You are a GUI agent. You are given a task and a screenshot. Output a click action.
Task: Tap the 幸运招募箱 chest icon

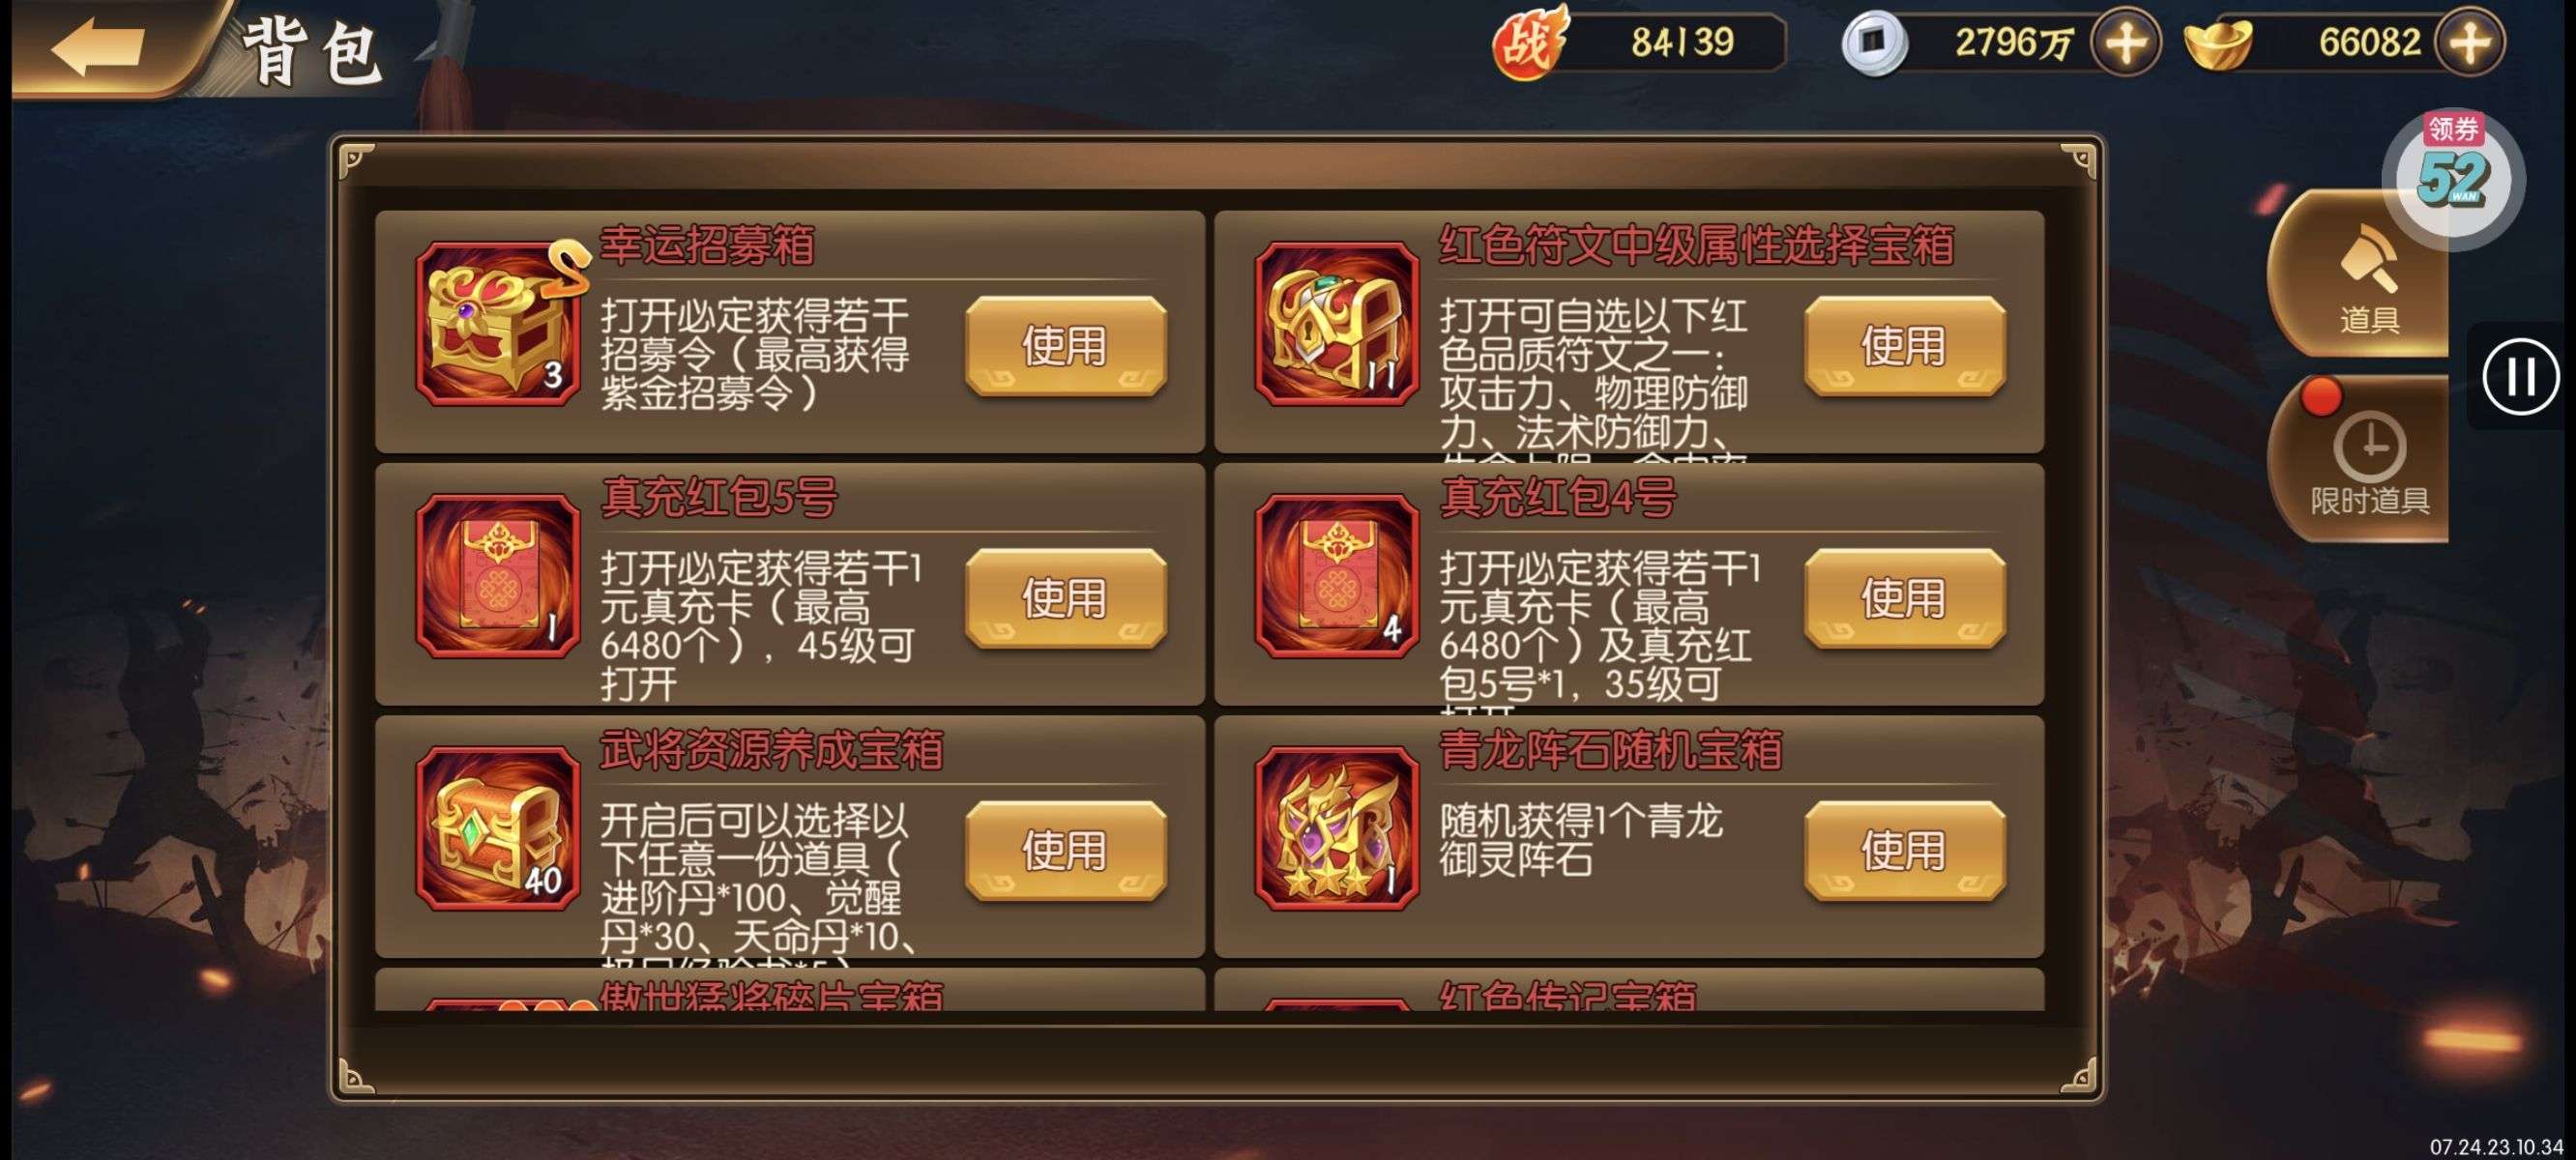pyautogui.click(x=498, y=323)
